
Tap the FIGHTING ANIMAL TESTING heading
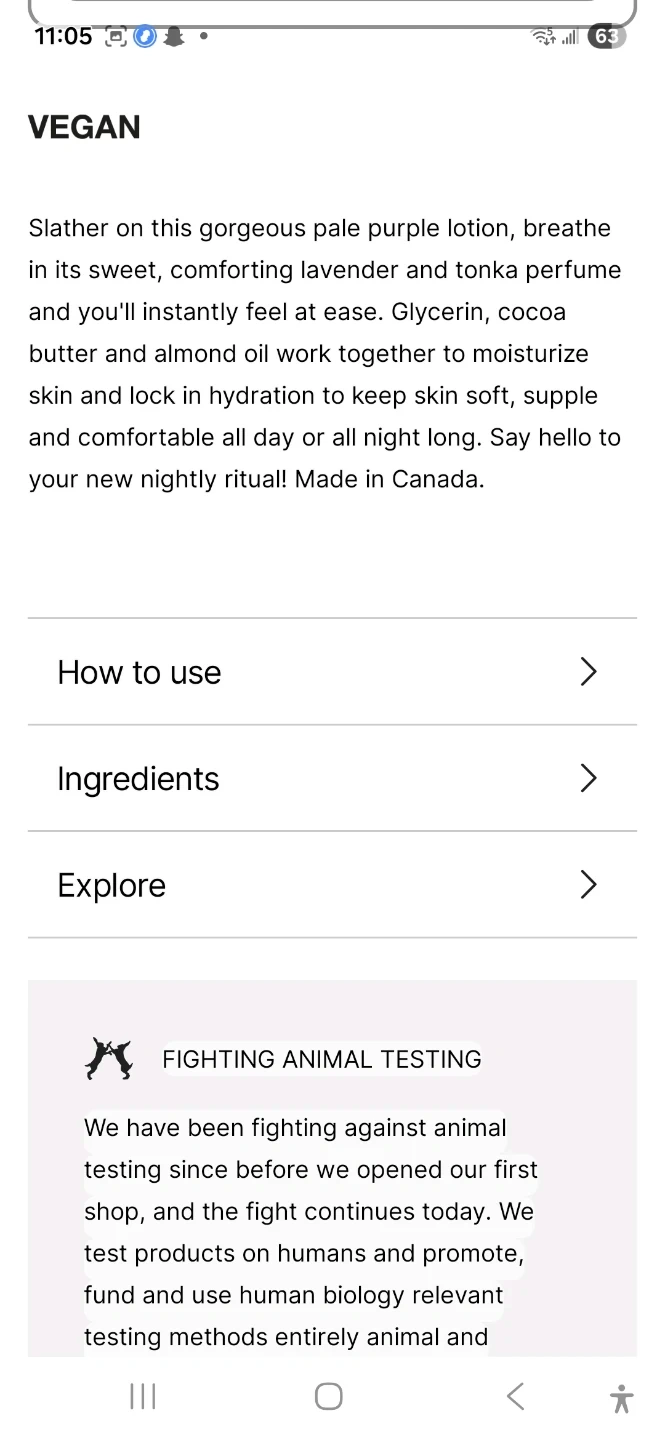pos(321,1059)
